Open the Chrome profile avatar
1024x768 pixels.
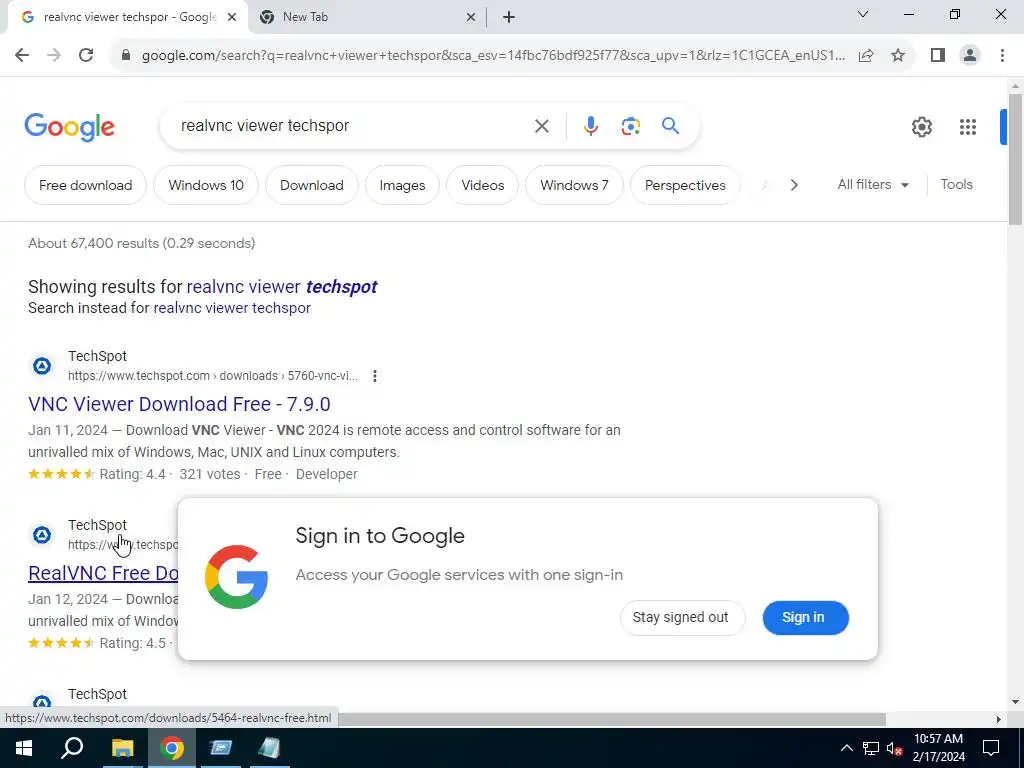click(x=970, y=56)
